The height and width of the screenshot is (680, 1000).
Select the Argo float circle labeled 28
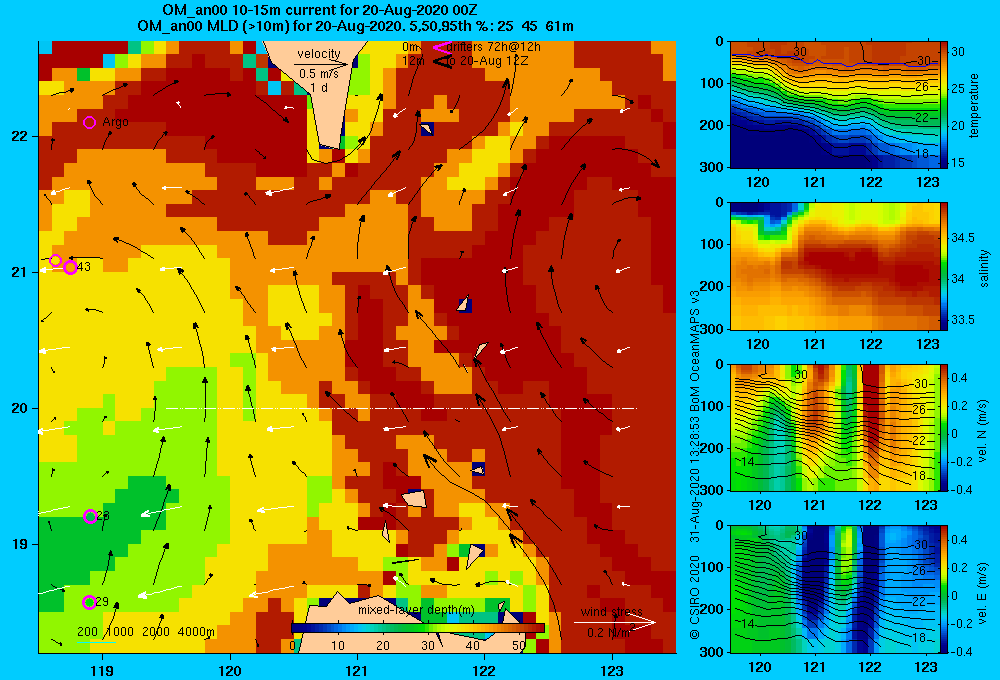pos(90,516)
